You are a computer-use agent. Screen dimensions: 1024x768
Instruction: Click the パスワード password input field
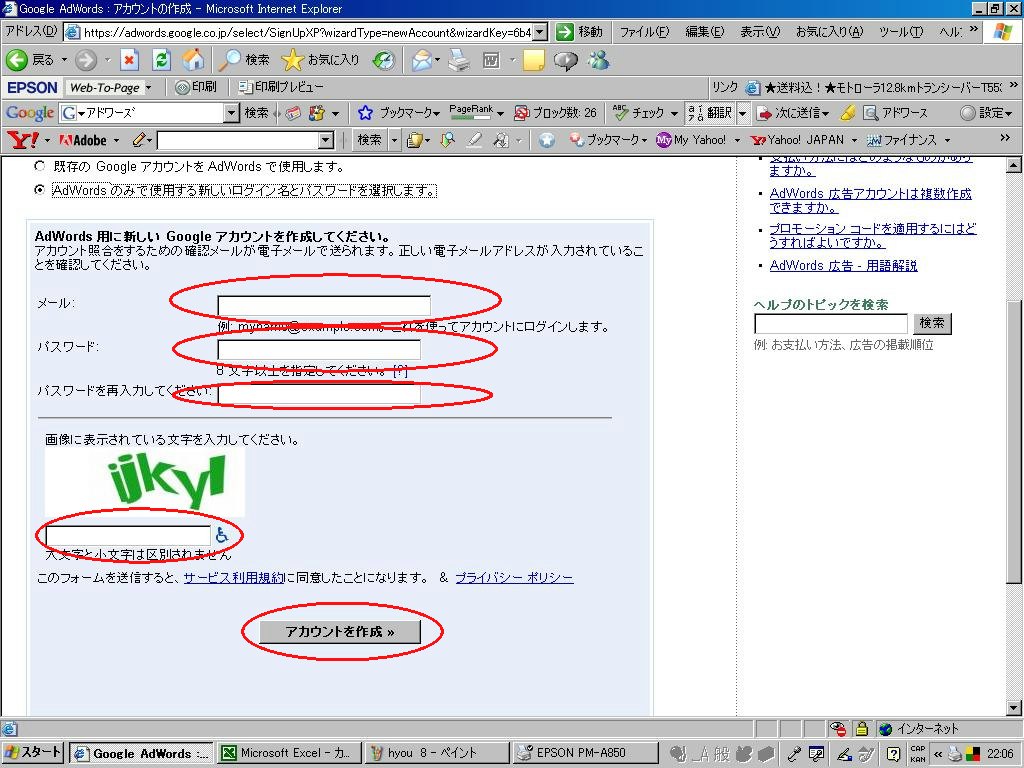pyautogui.click(x=319, y=349)
